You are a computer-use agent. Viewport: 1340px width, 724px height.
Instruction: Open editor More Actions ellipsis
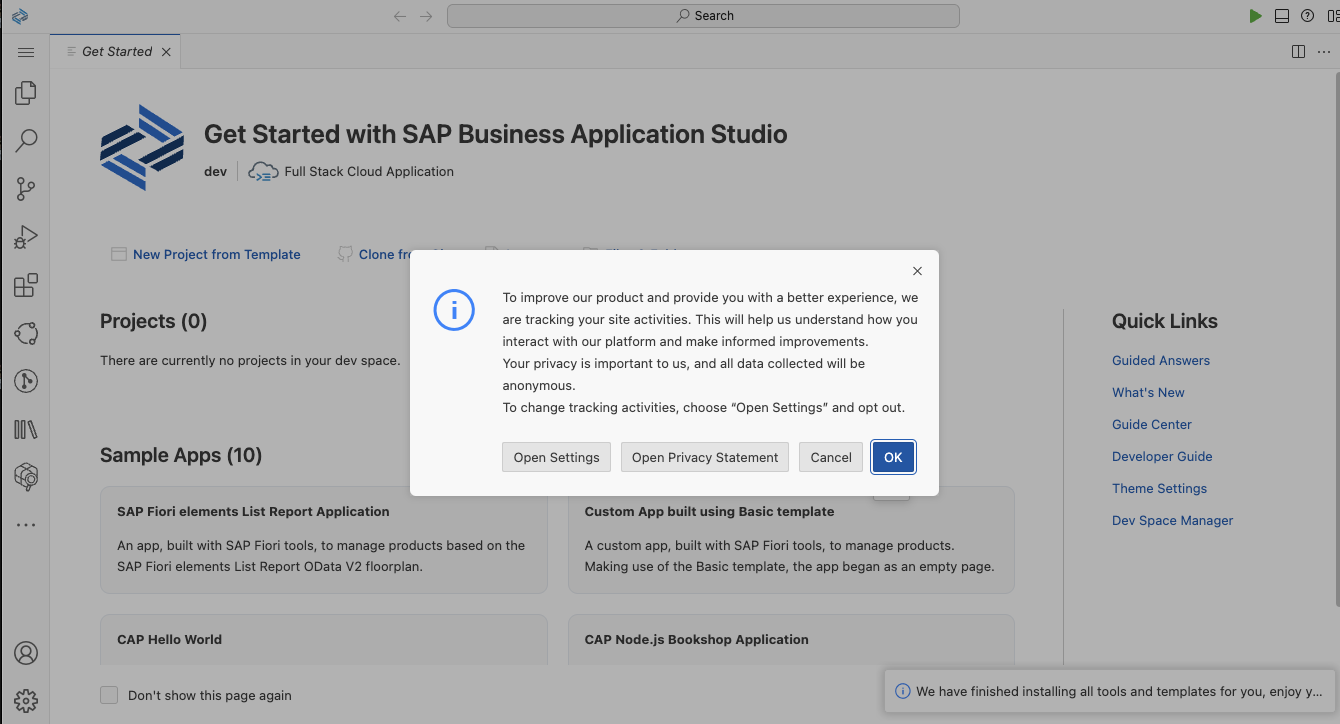(1324, 52)
